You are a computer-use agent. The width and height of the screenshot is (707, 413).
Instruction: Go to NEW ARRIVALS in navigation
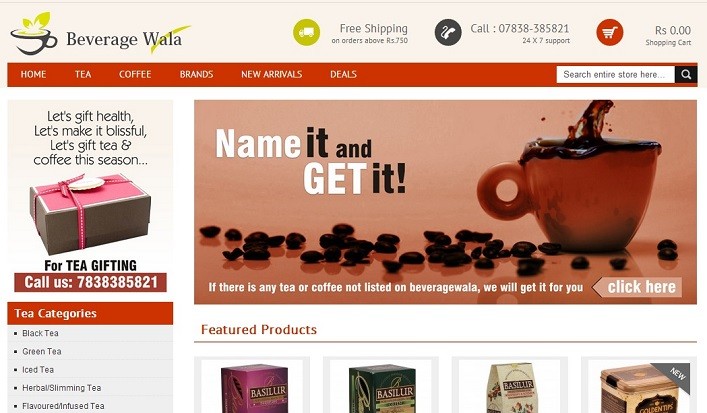pyautogui.click(x=271, y=74)
